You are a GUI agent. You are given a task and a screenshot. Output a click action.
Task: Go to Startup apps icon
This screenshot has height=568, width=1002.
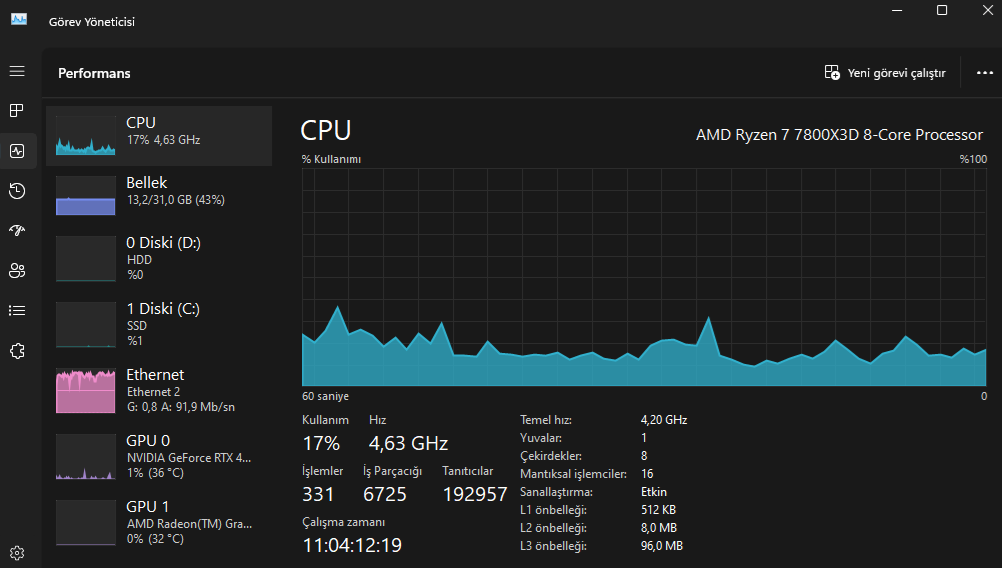pyautogui.click(x=17, y=231)
